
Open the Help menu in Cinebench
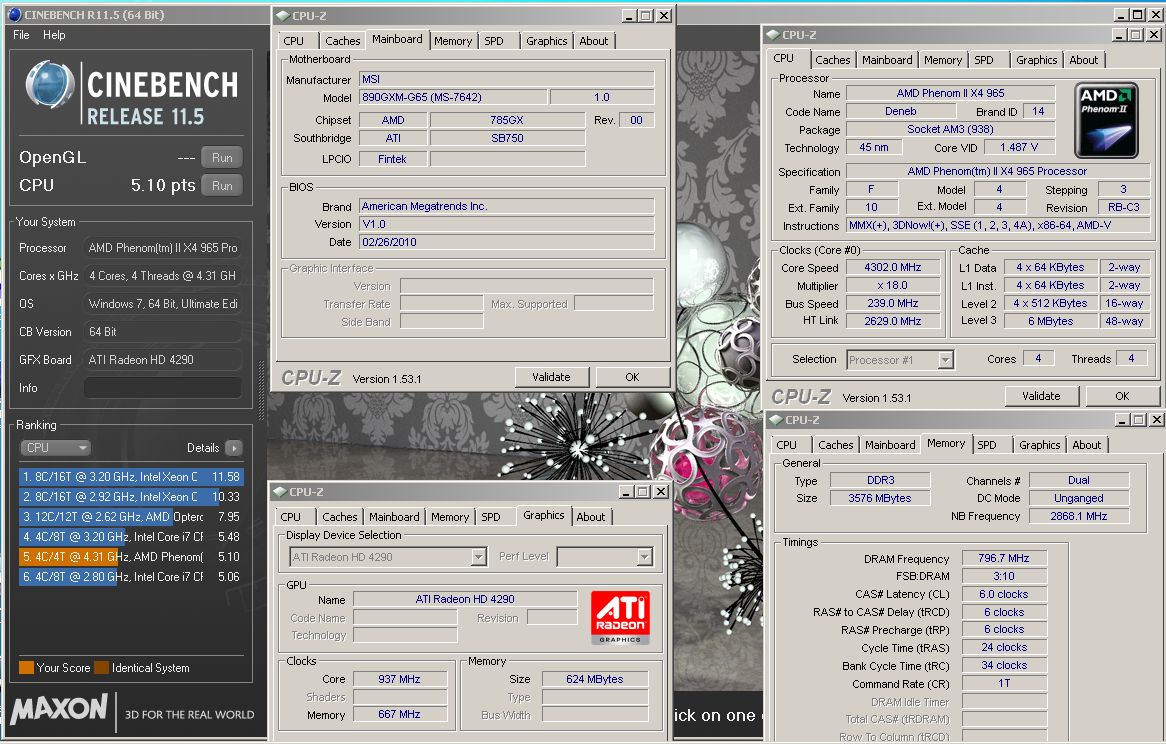[x=54, y=35]
